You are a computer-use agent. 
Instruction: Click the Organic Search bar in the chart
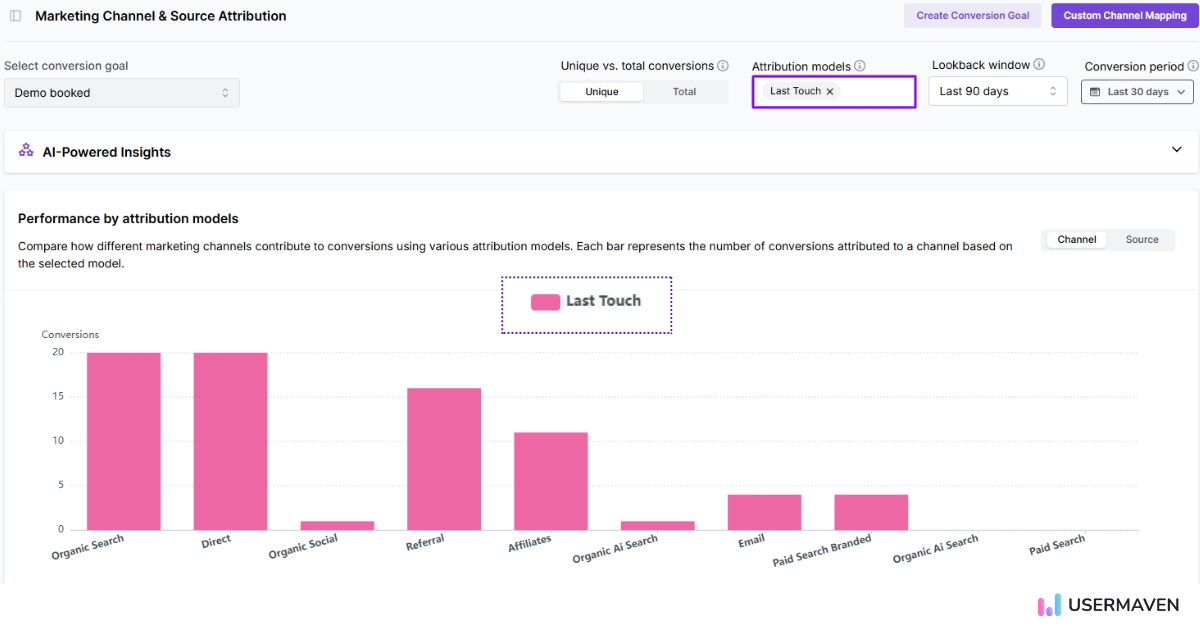pyautogui.click(x=122, y=440)
